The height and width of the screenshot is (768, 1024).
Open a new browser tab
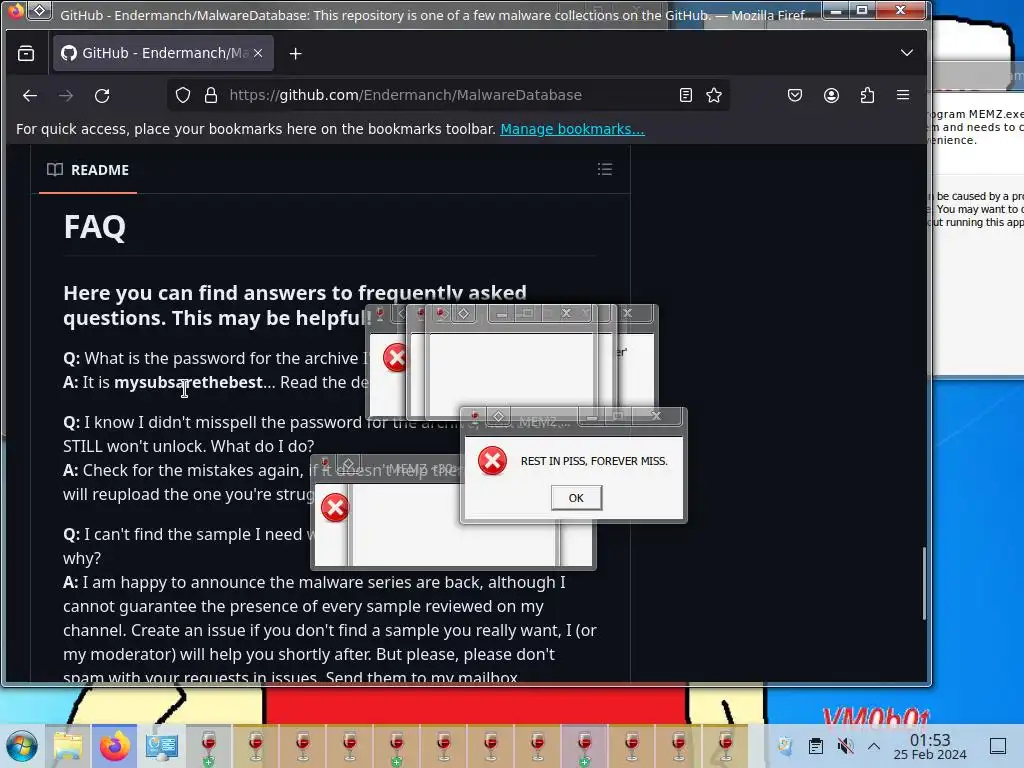(x=295, y=54)
